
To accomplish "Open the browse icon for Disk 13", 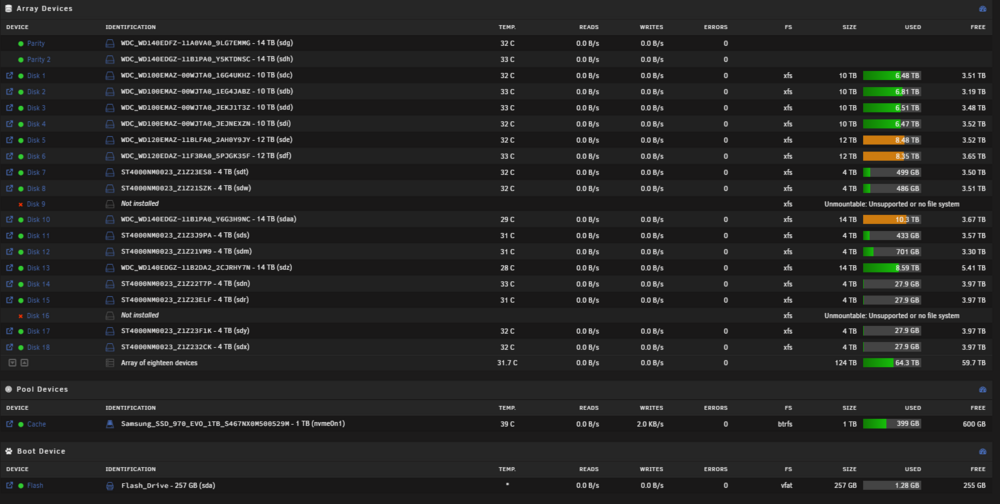I will click(x=10, y=268).
